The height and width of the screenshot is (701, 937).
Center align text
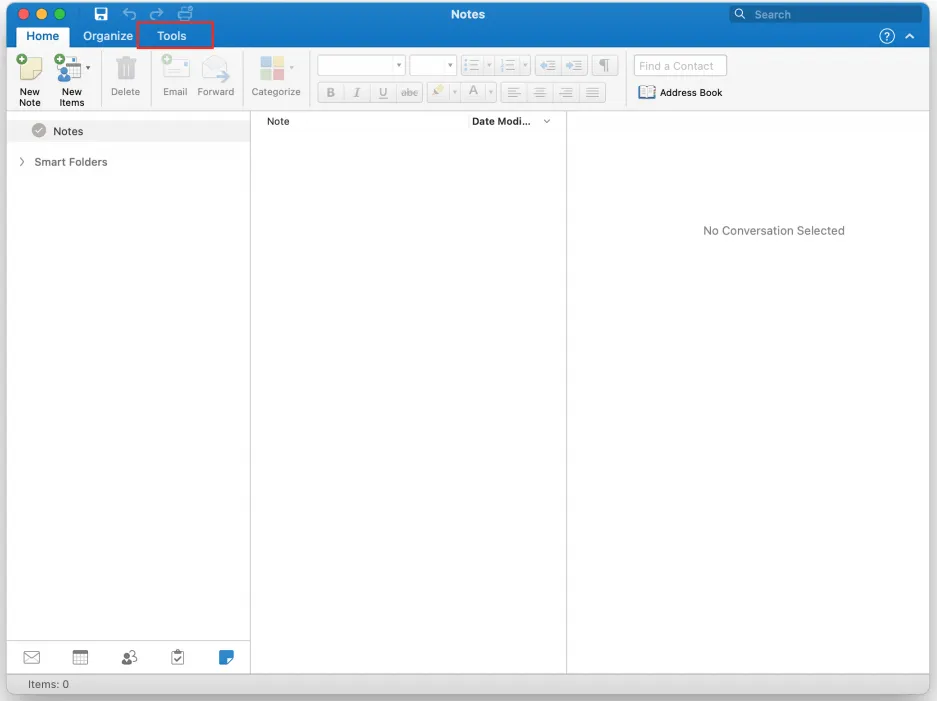[540, 93]
